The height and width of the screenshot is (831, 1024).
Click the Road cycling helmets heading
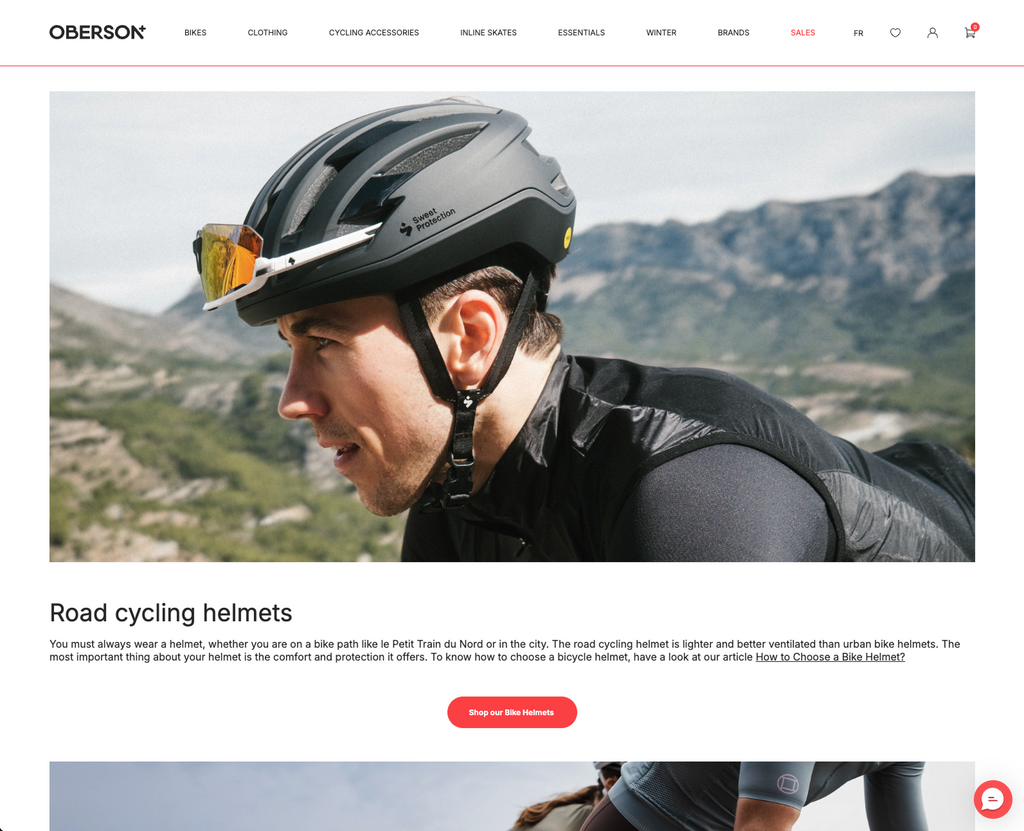click(x=171, y=613)
